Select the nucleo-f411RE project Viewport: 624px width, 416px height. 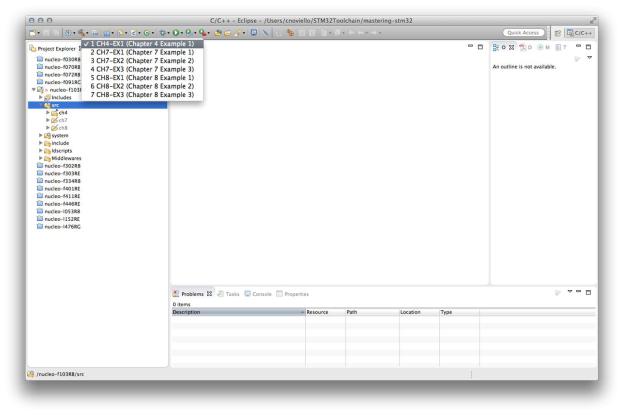58,196
